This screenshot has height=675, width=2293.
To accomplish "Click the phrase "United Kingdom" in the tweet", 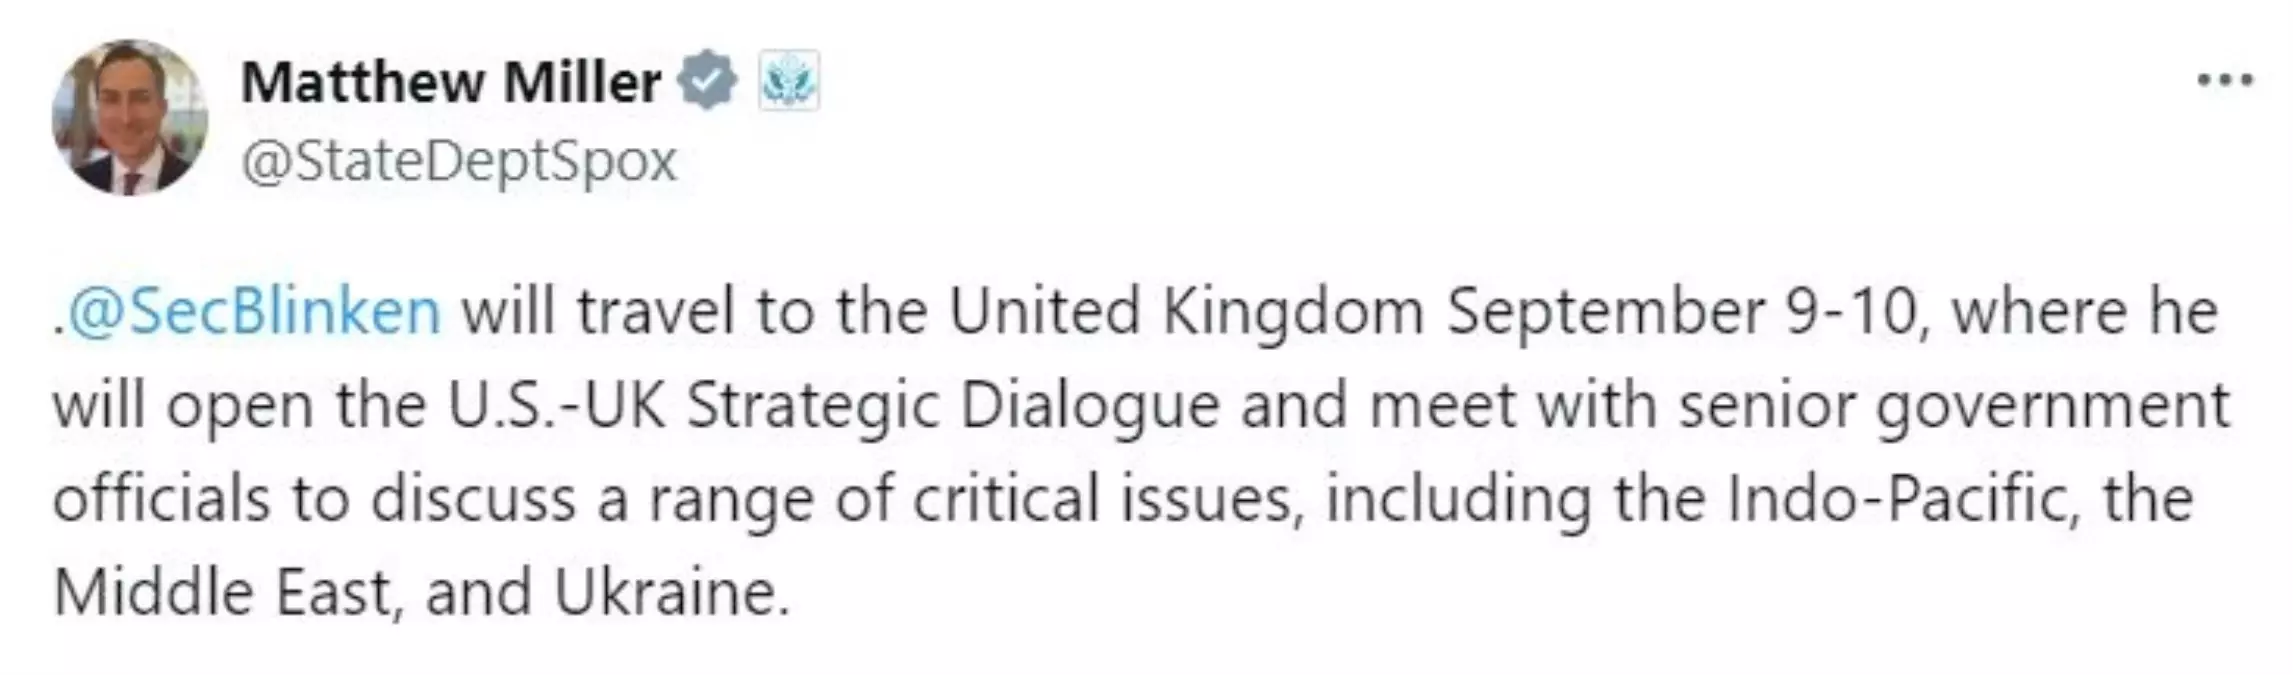I will (1186, 311).
